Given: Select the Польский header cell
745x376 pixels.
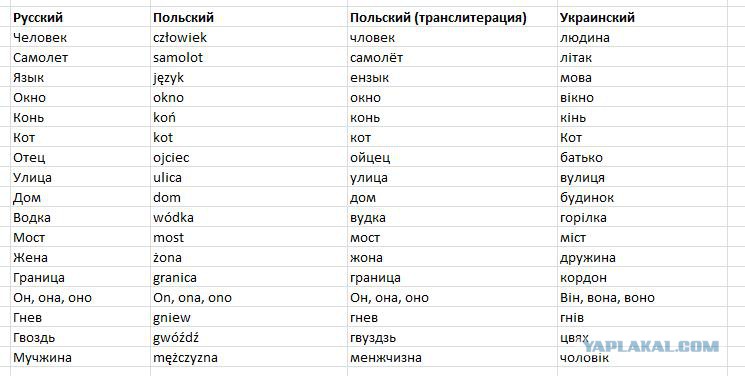Looking at the screenshot, I should click(248, 18).
